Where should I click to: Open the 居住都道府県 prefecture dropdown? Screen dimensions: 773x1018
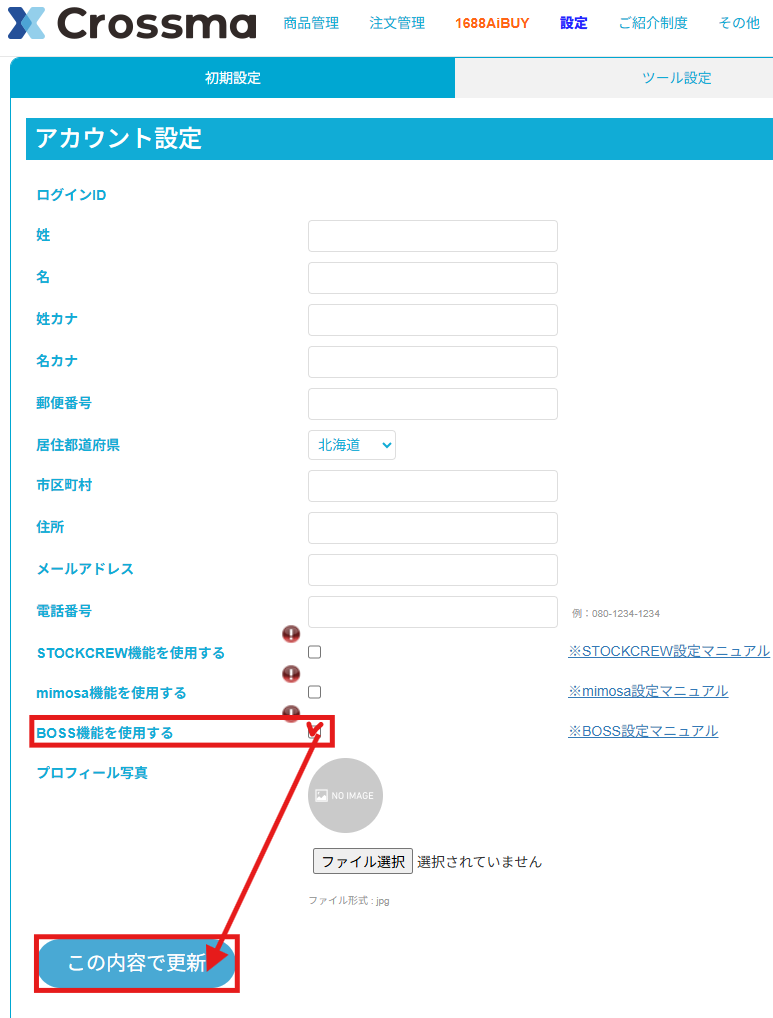point(352,445)
